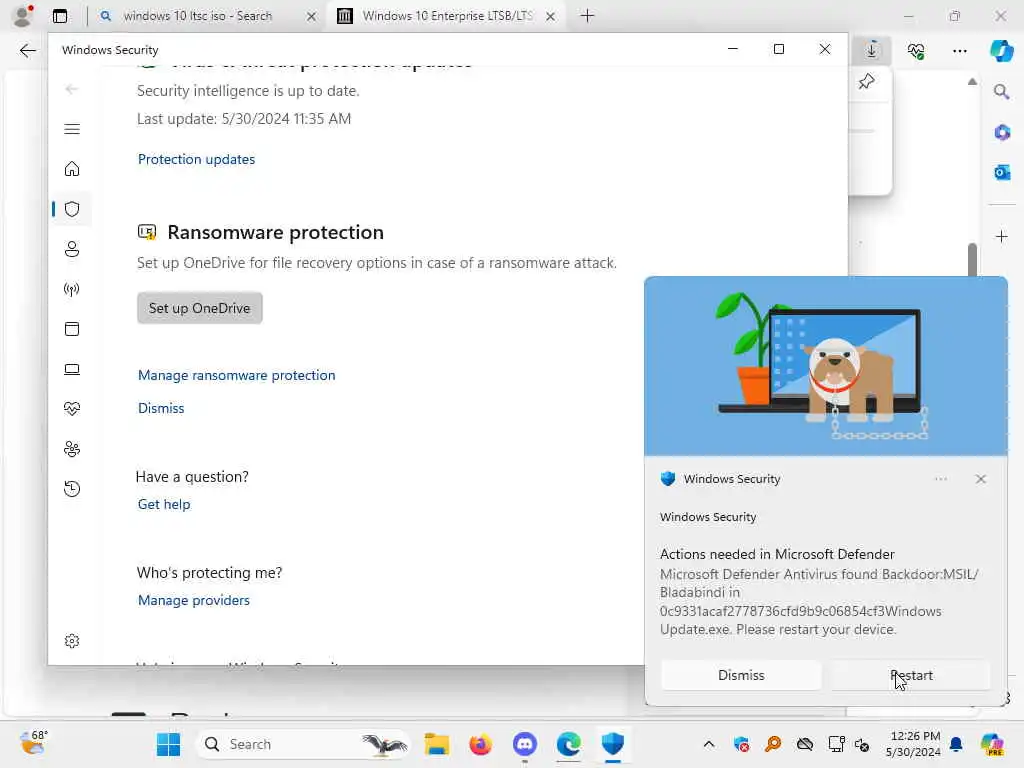The width and height of the screenshot is (1024, 768).
Task: Click the plus to customize Edge sidebar
Action: (x=1002, y=236)
